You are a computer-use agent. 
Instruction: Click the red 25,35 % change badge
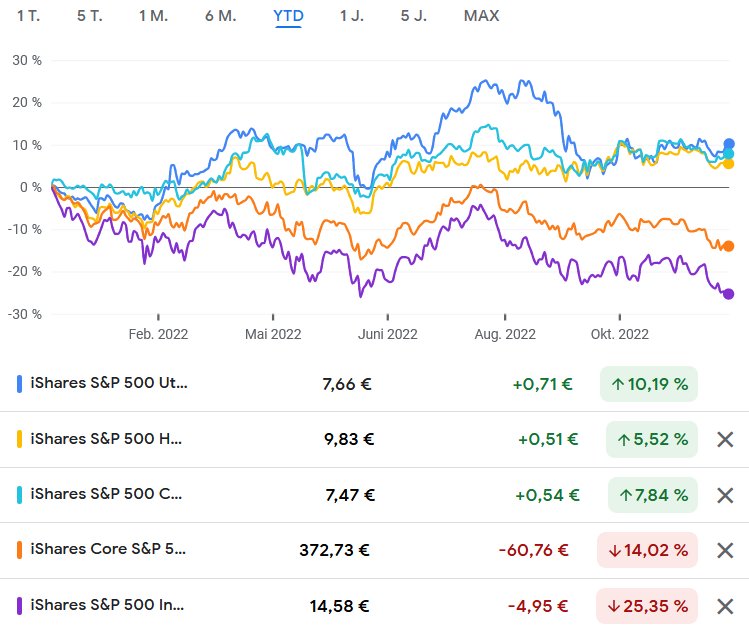coord(646,605)
